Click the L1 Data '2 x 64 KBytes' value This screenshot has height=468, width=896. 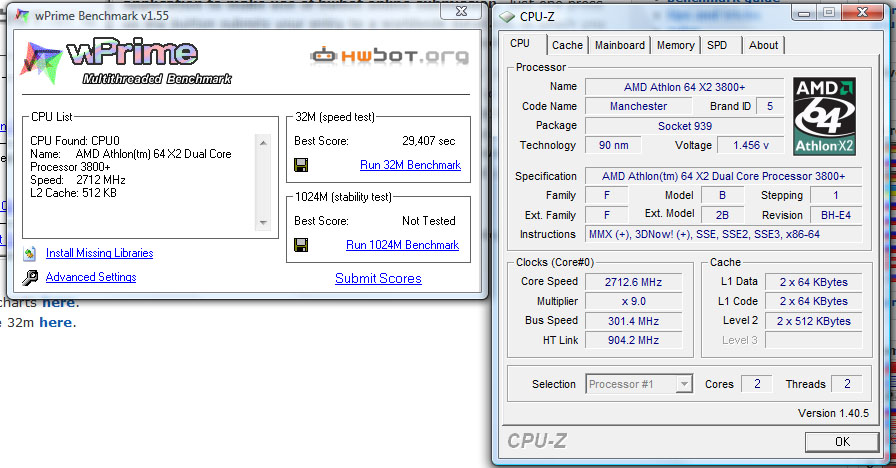pyautogui.click(x=814, y=282)
